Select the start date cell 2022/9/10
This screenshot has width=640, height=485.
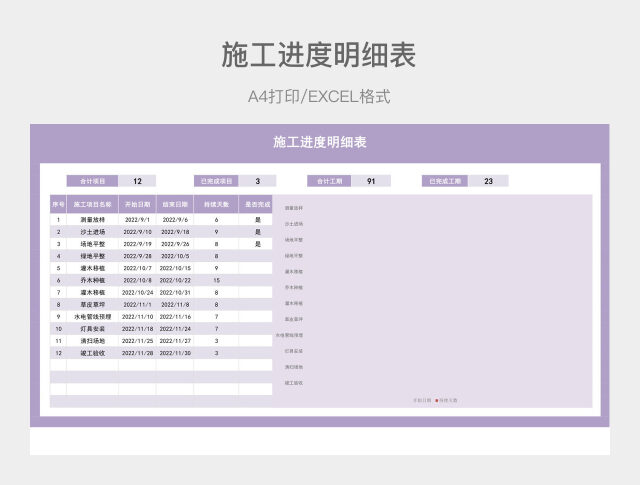137,231
